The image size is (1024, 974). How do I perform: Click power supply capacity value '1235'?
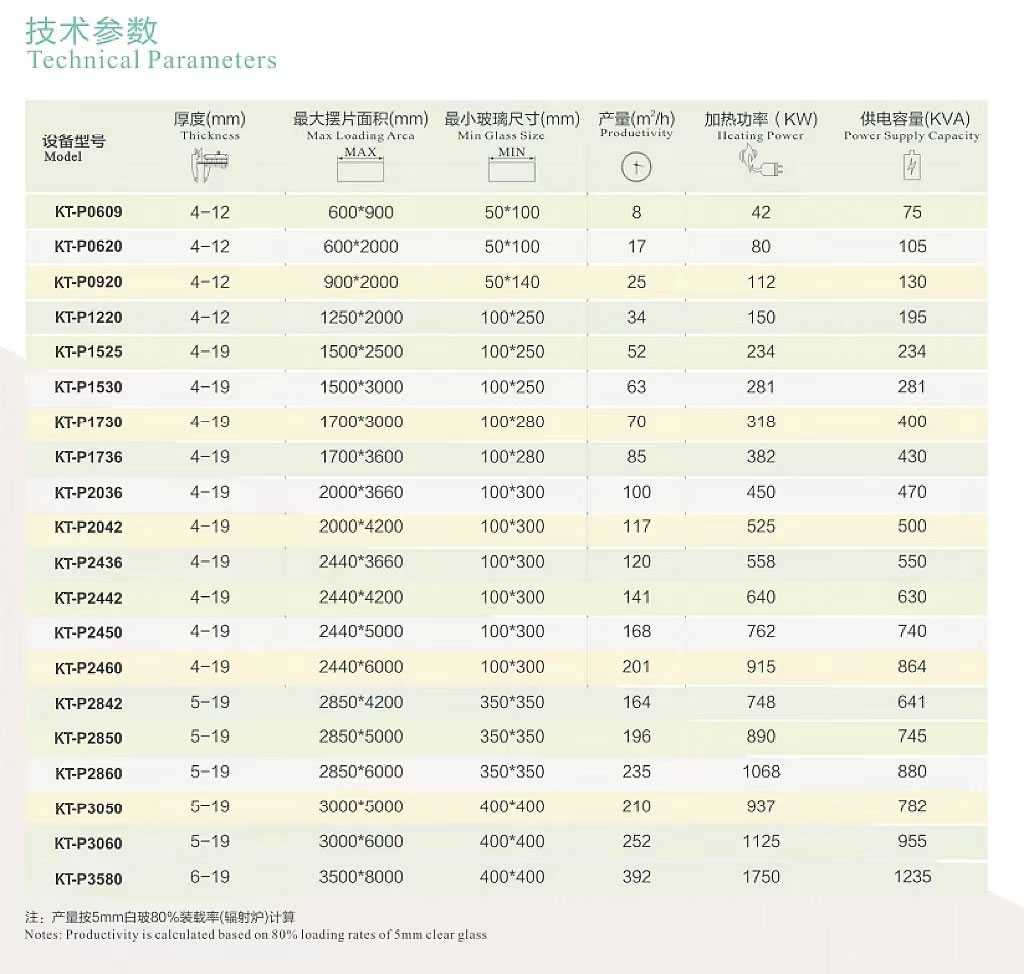click(912, 877)
